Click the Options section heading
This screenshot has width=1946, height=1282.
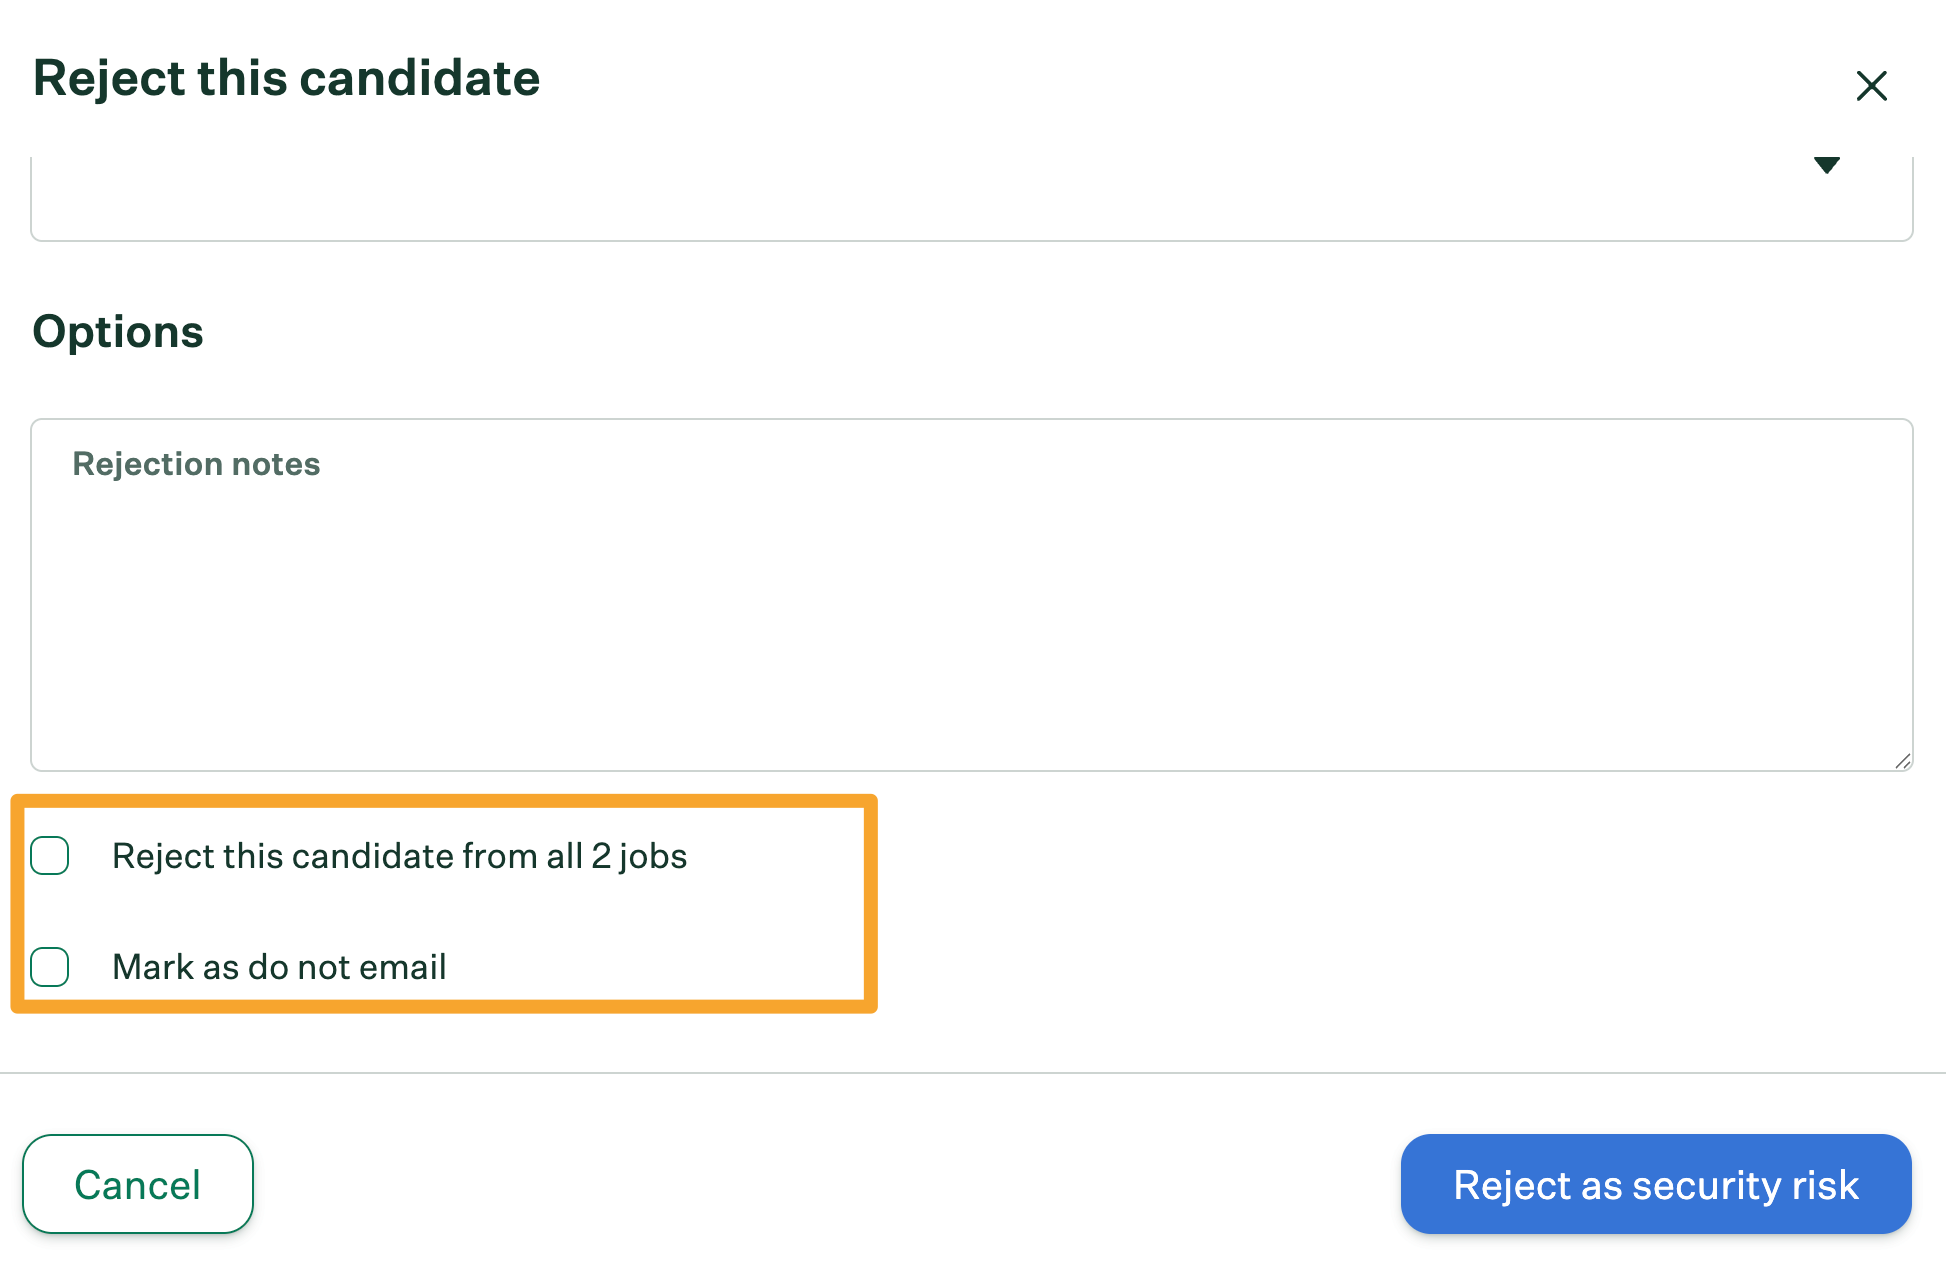[x=118, y=332]
